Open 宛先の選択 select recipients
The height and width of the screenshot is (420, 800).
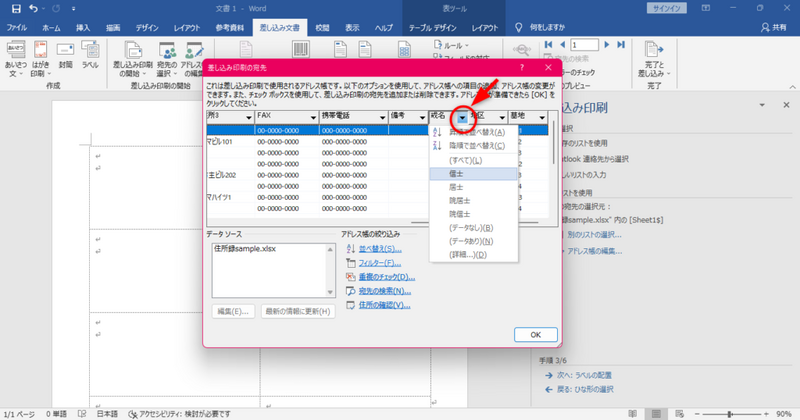(x=167, y=59)
